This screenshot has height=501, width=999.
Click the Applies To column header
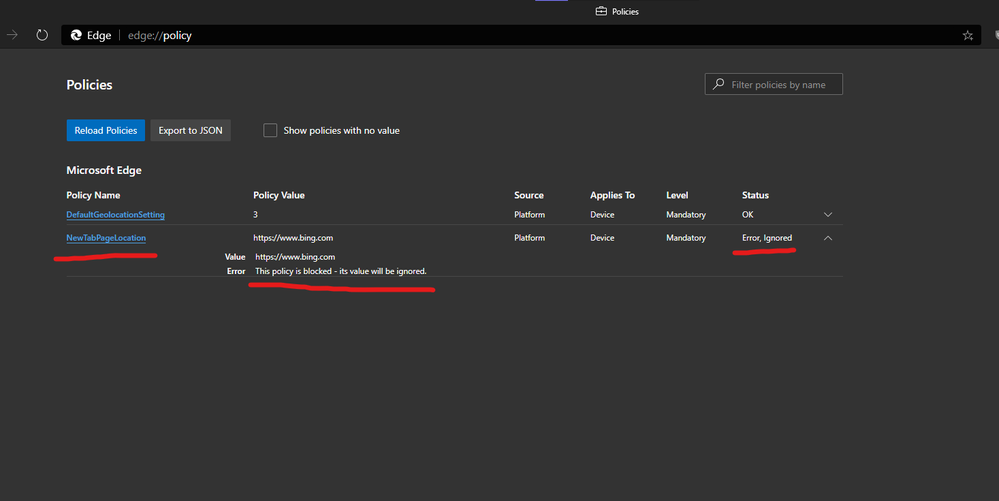pyautogui.click(x=612, y=195)
